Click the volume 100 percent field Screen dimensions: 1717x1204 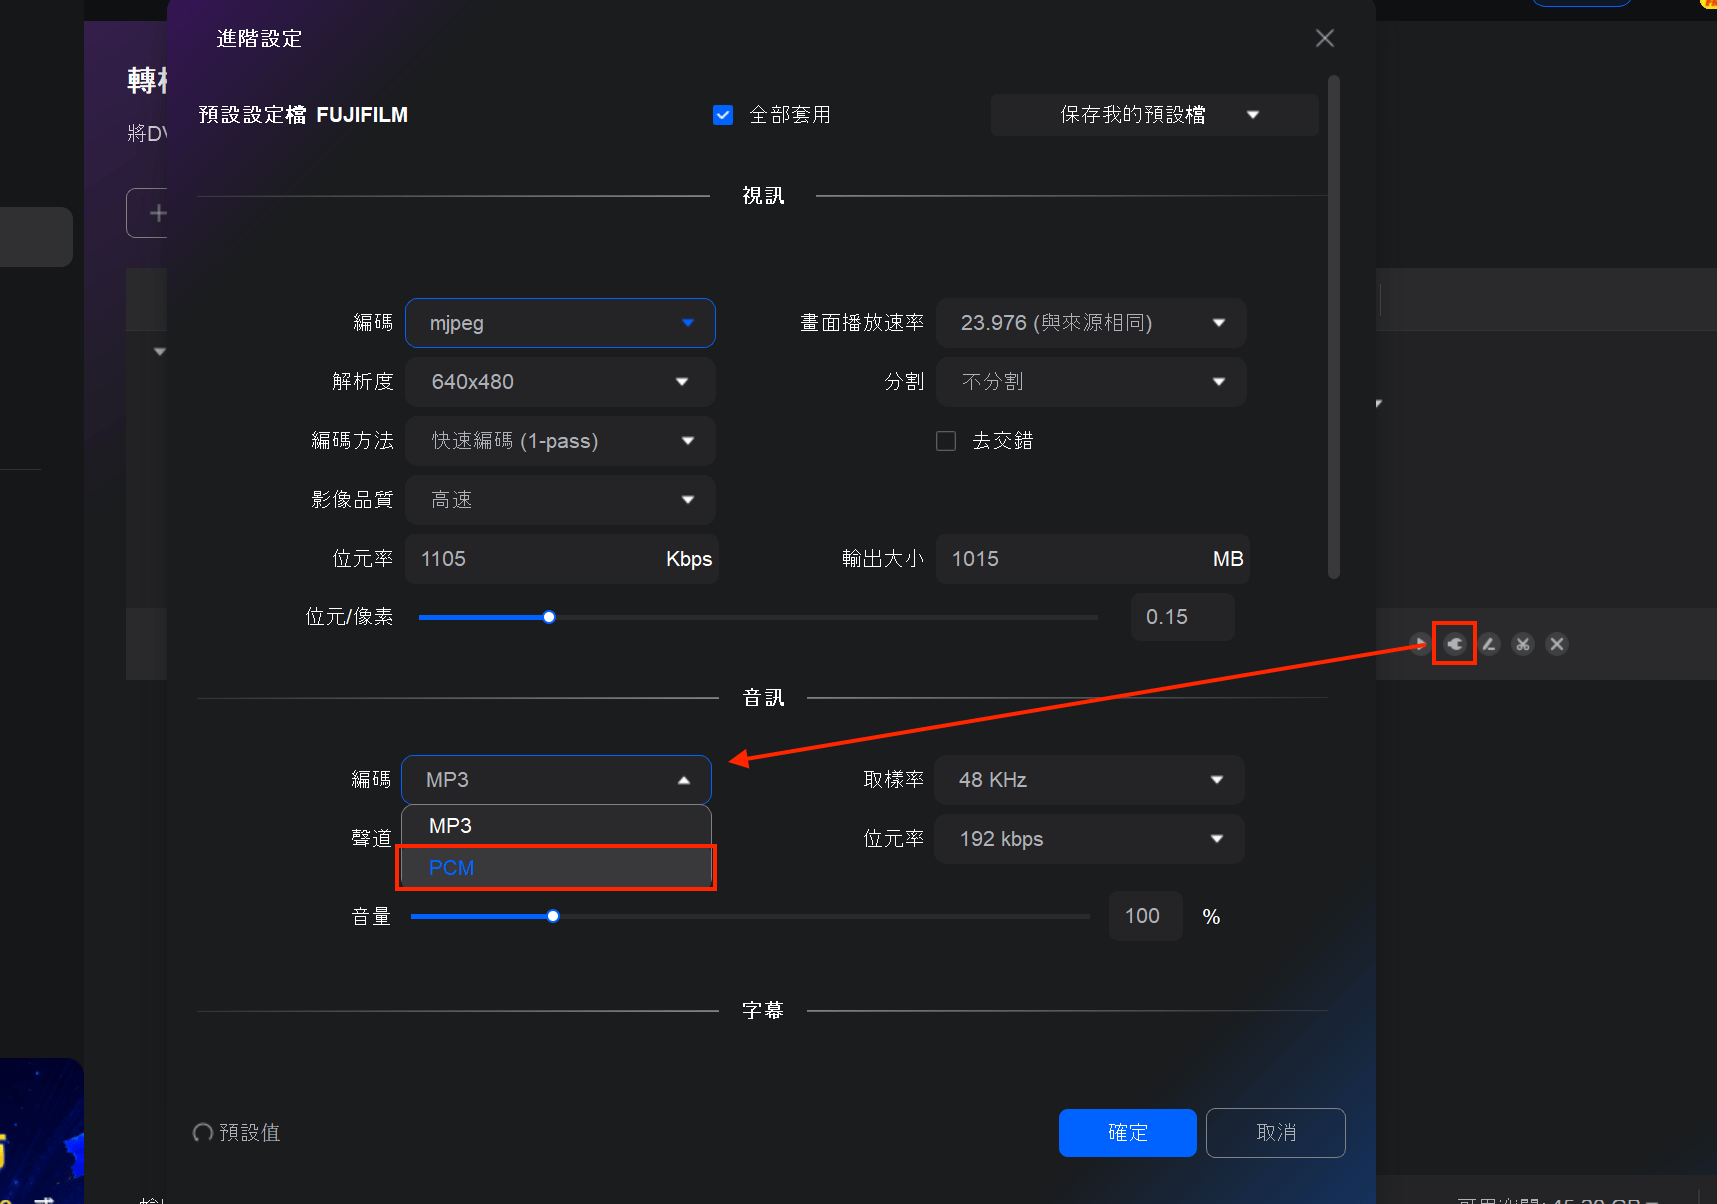[1146, 916]
